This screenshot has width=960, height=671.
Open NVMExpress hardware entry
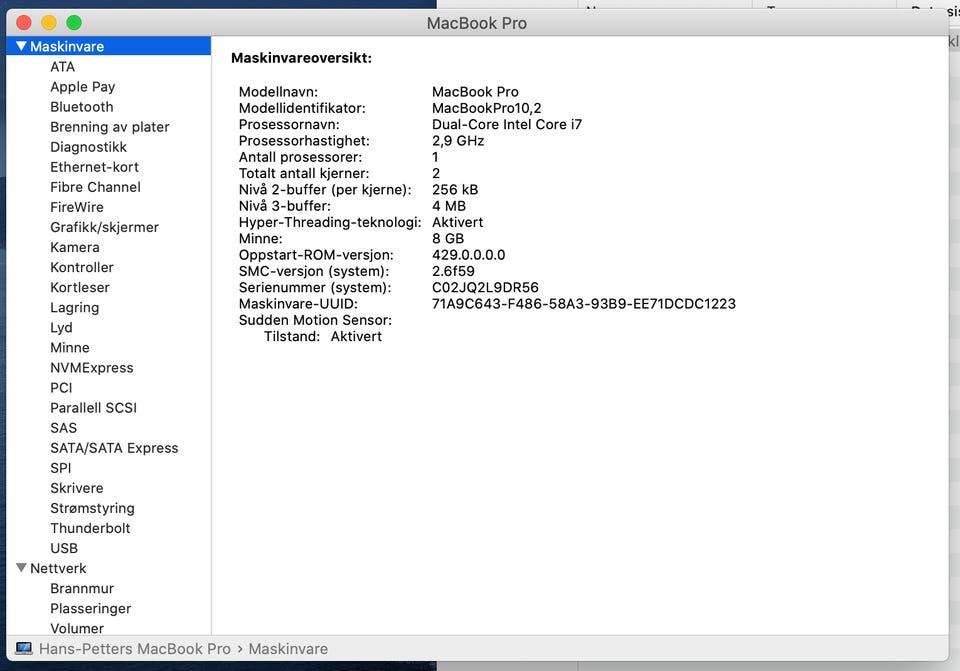pos(92,367)
